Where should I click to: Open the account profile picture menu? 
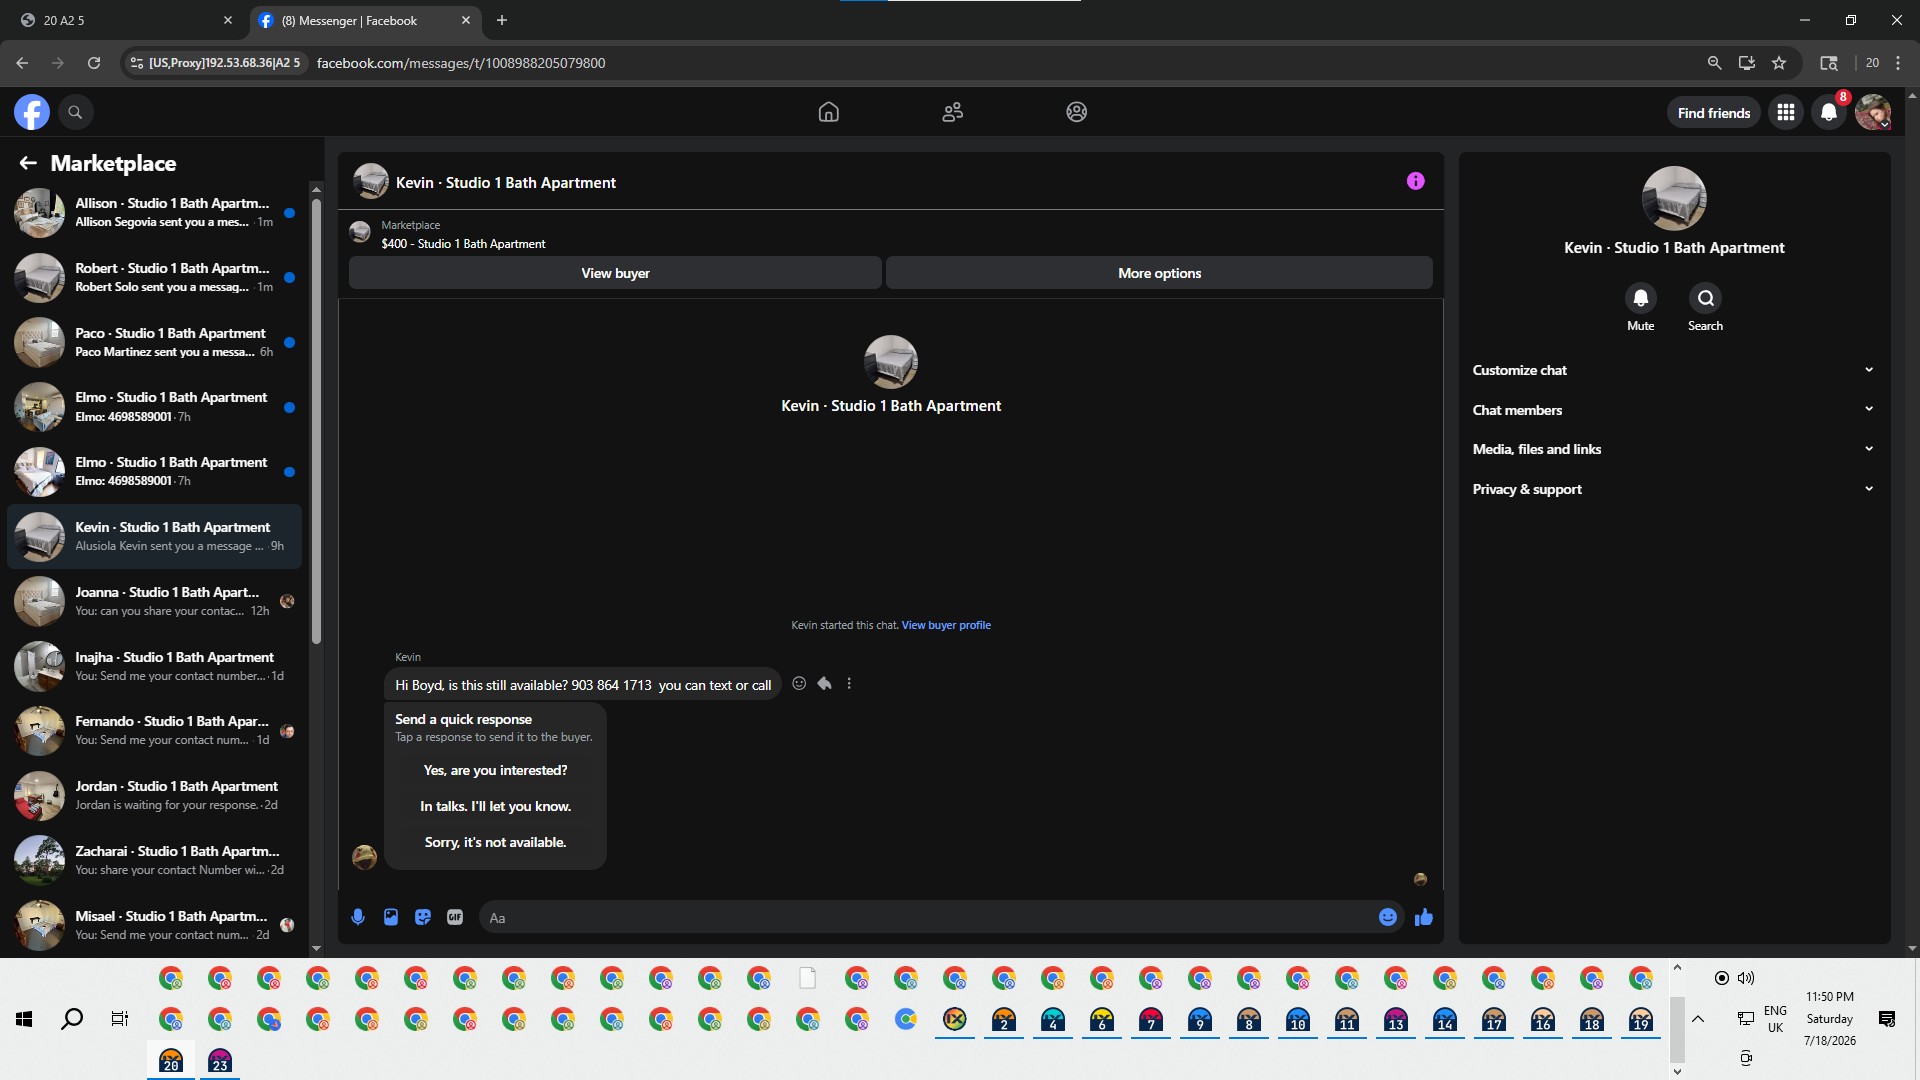click(x=1873, y=112)
